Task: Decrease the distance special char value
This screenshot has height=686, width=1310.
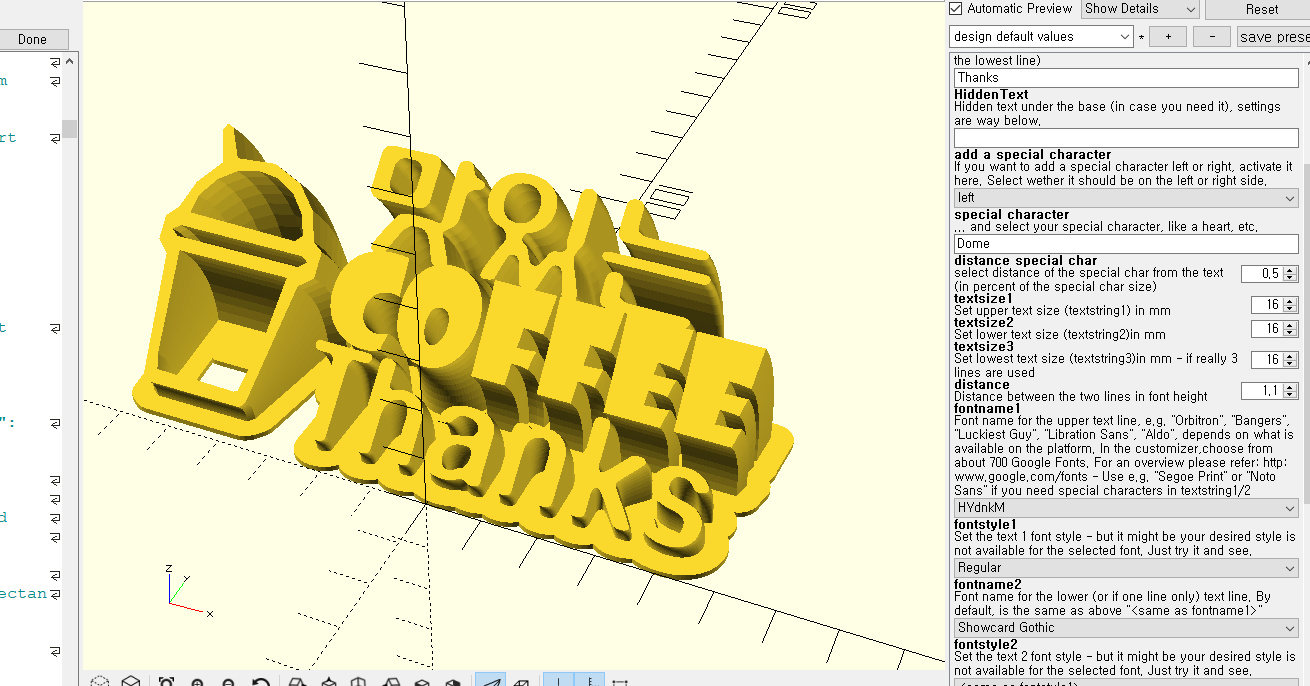Action: click(x=1291, y=278)
